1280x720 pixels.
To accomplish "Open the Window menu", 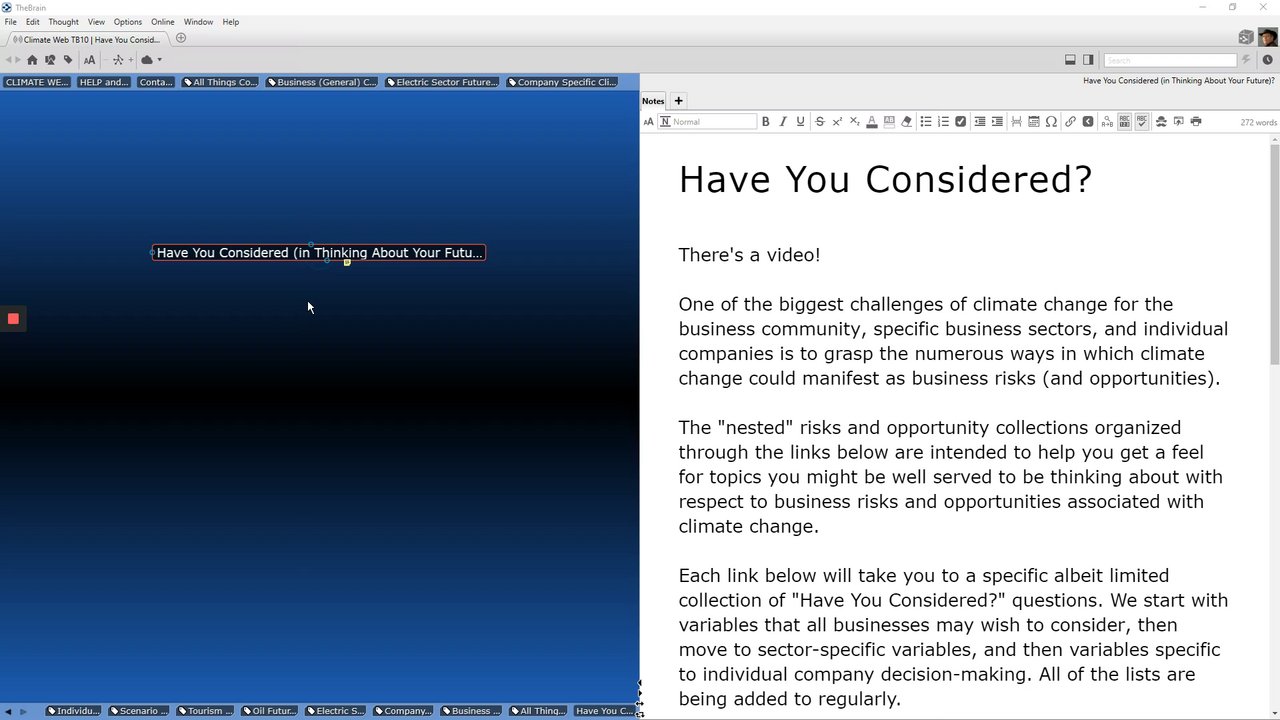I will coord(198,22).
